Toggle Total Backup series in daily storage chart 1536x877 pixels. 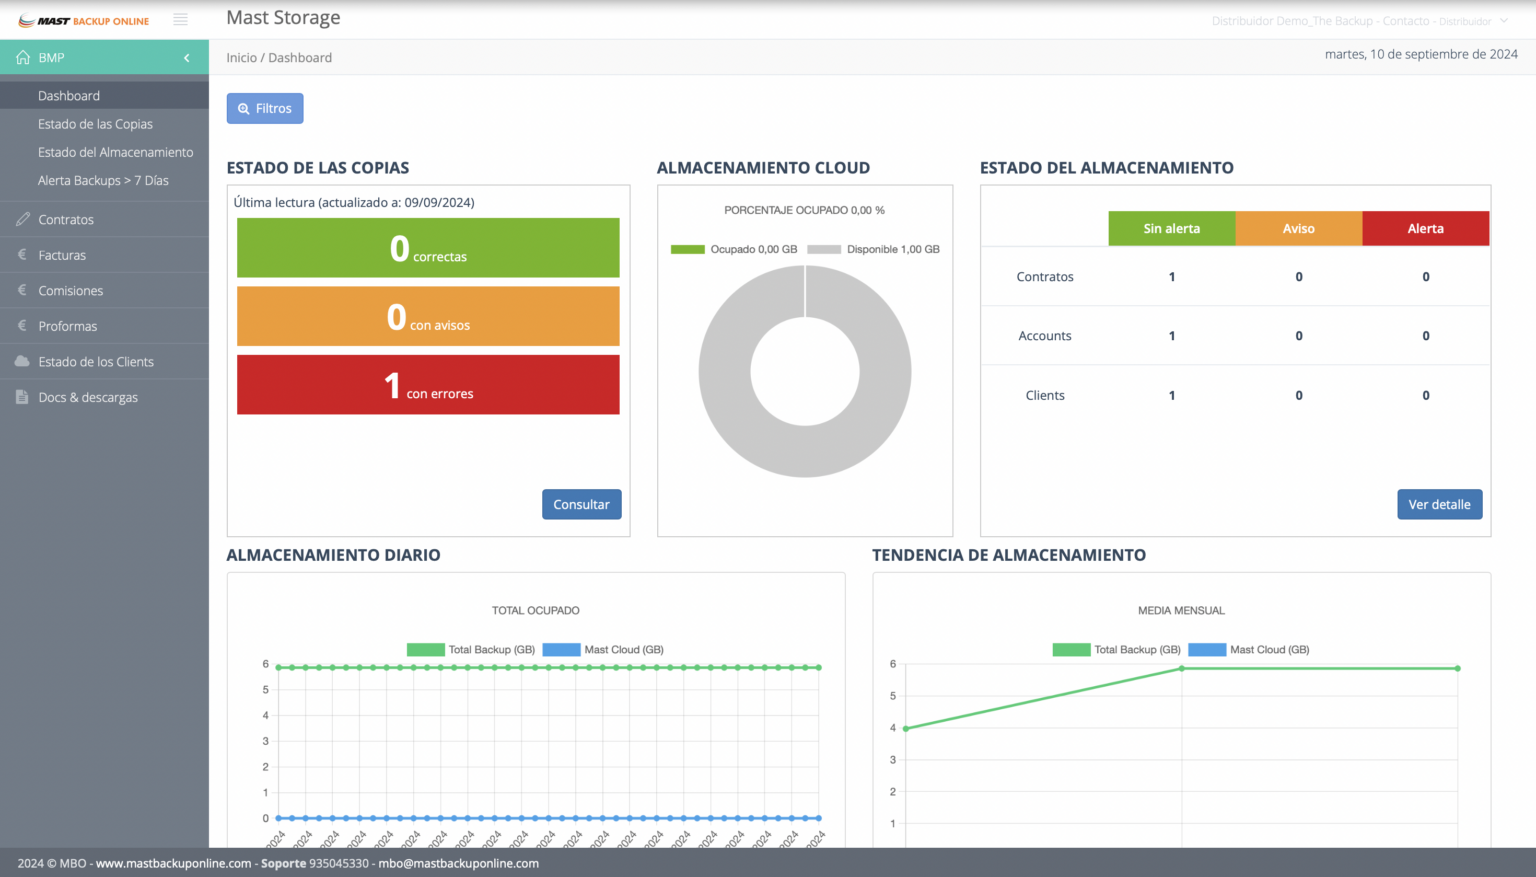coord(471,650)
